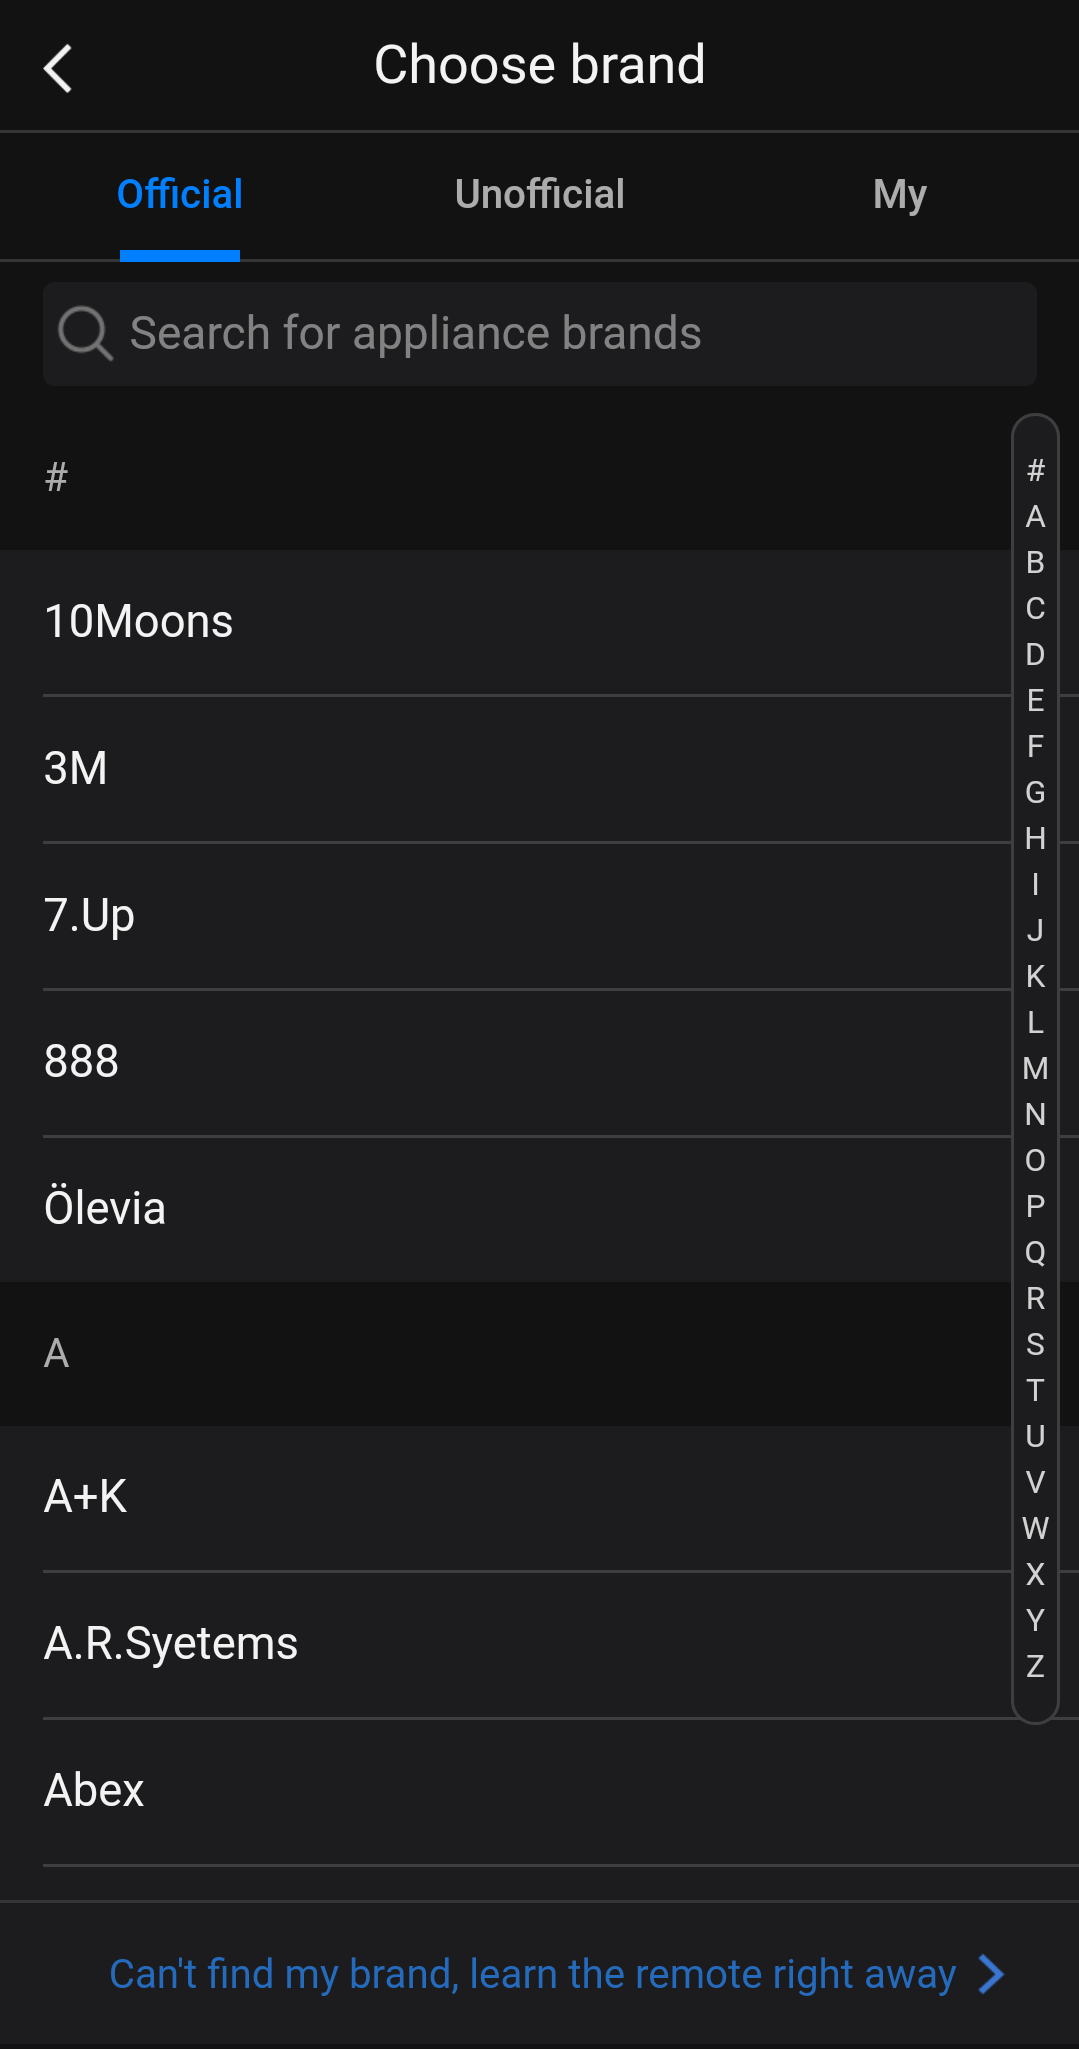Jump to letter Z in index

pos(1035,1666)
